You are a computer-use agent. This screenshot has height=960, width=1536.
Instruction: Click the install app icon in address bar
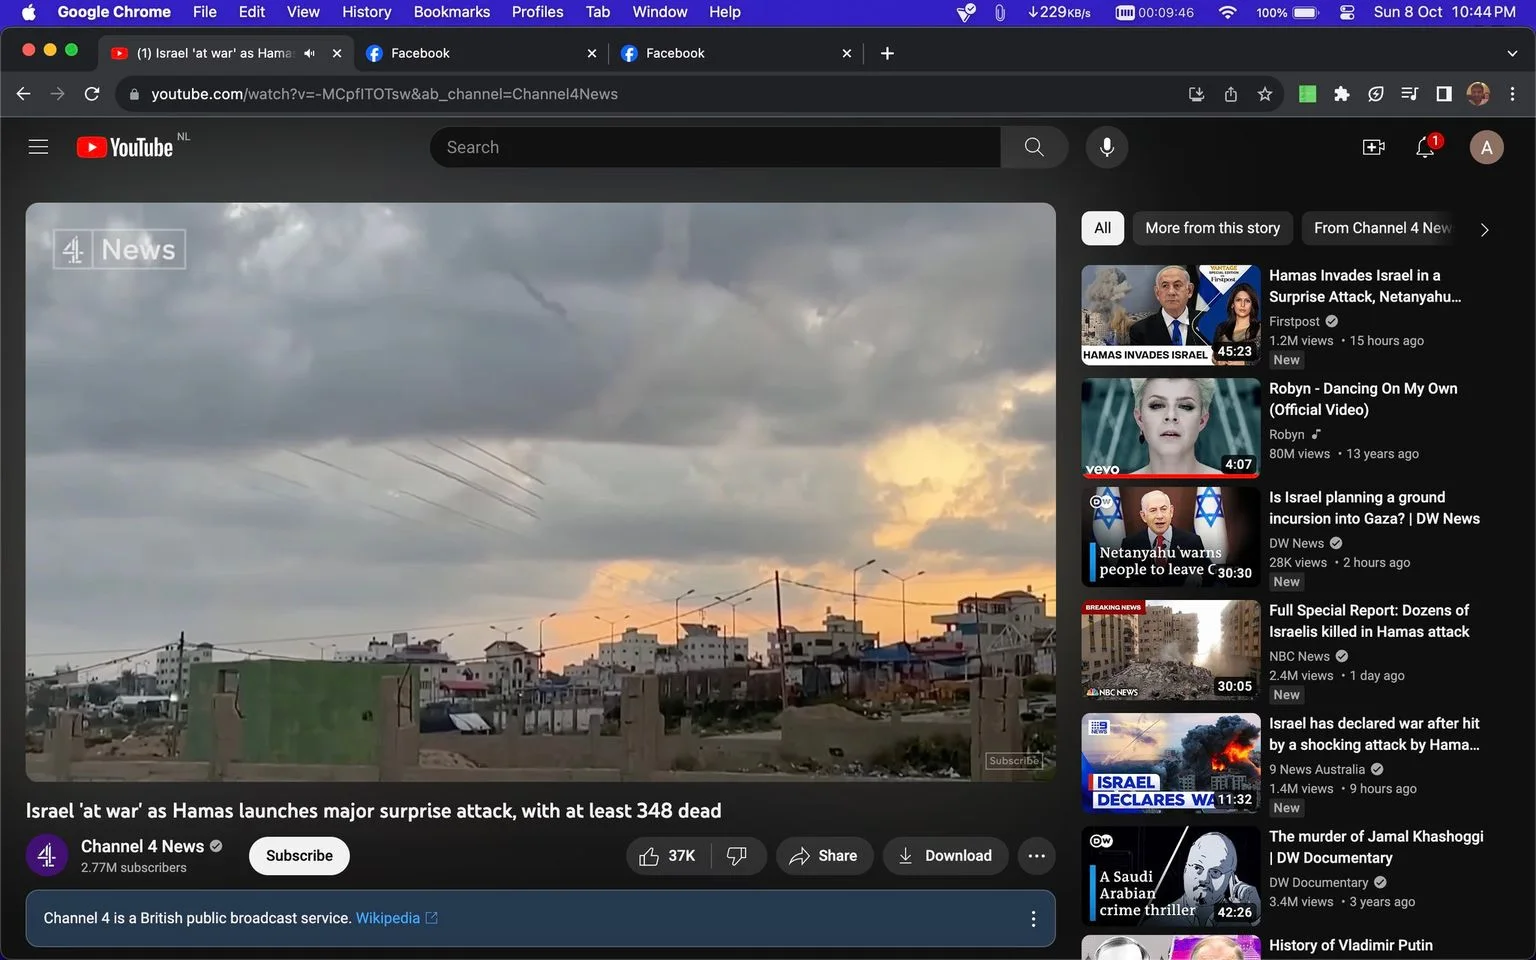[x=1196, y=94]
